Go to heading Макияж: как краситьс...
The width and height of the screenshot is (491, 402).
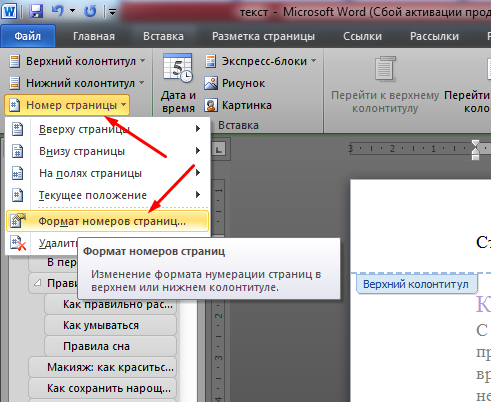102,367
